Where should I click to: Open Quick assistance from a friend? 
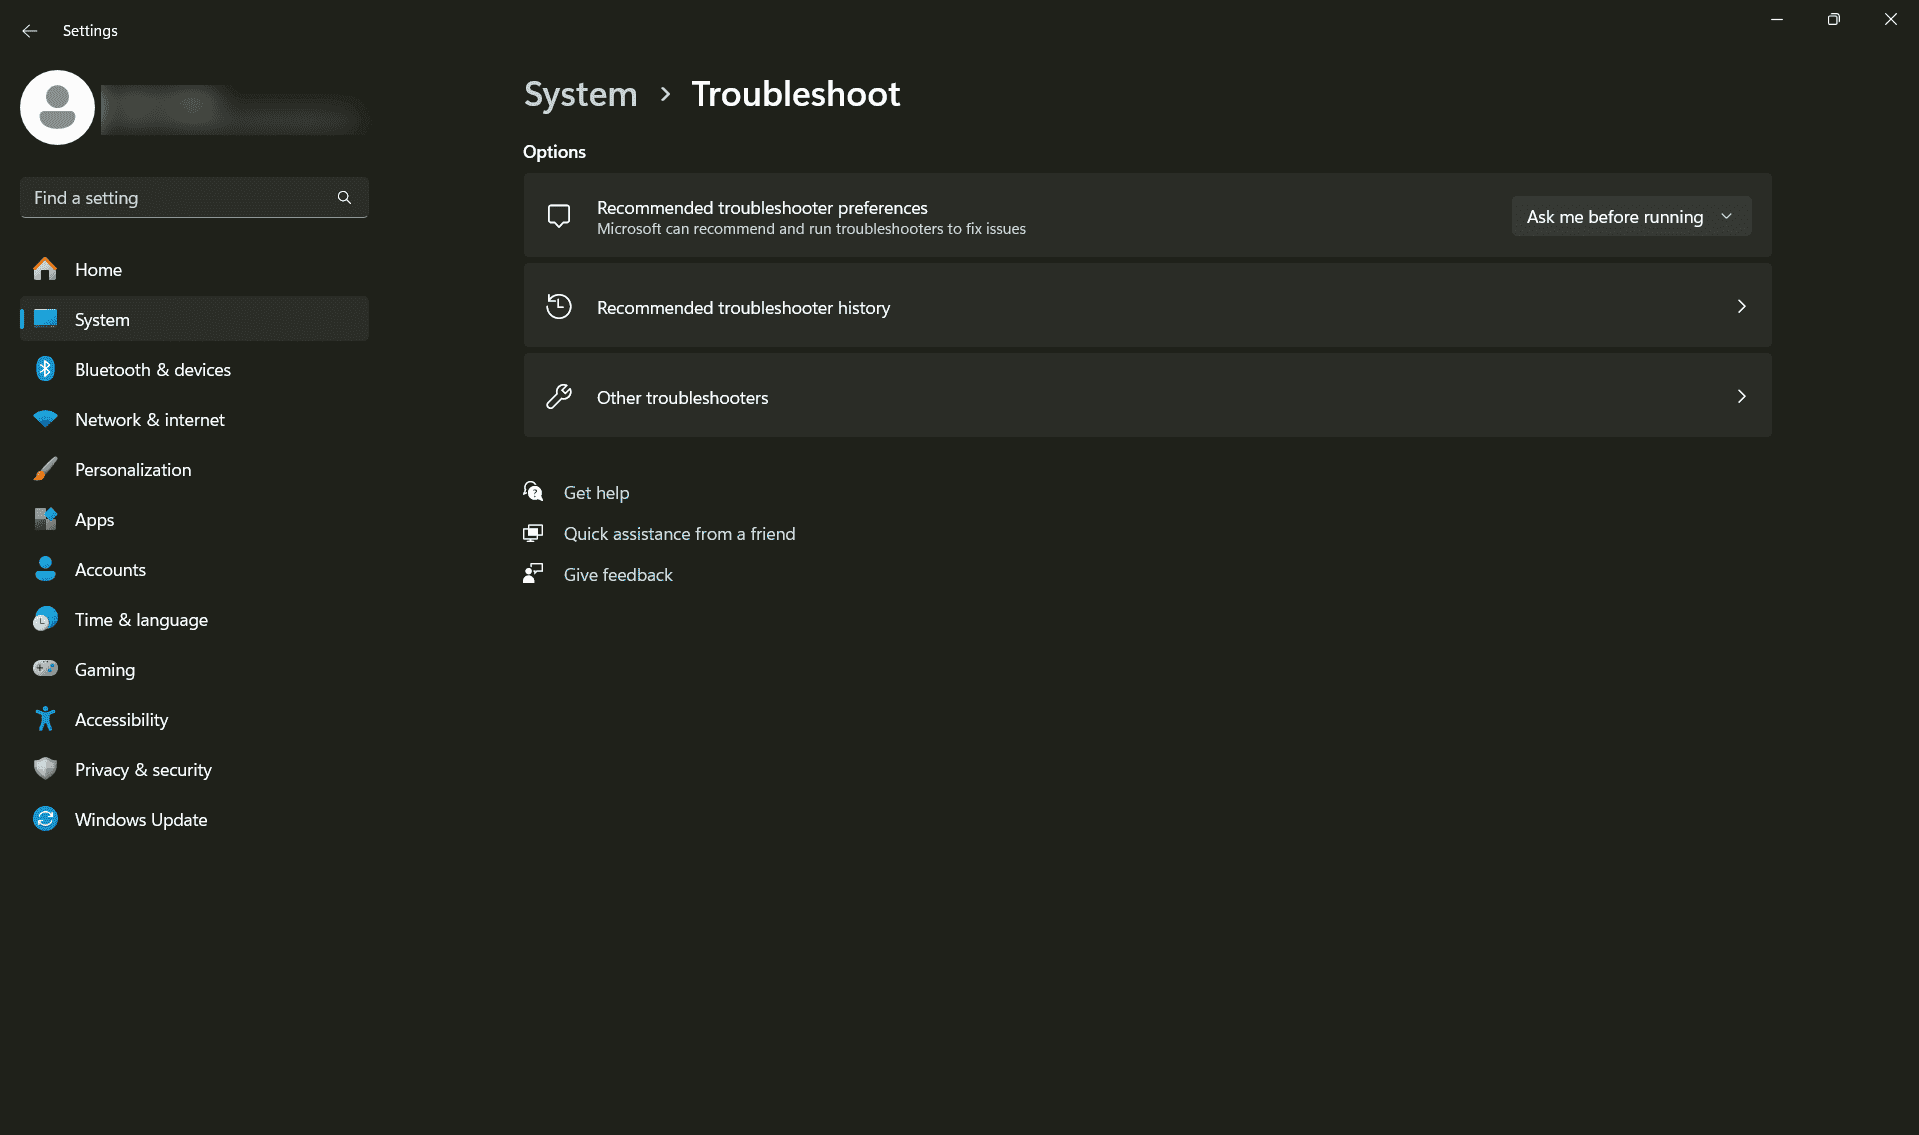point(679,533)
